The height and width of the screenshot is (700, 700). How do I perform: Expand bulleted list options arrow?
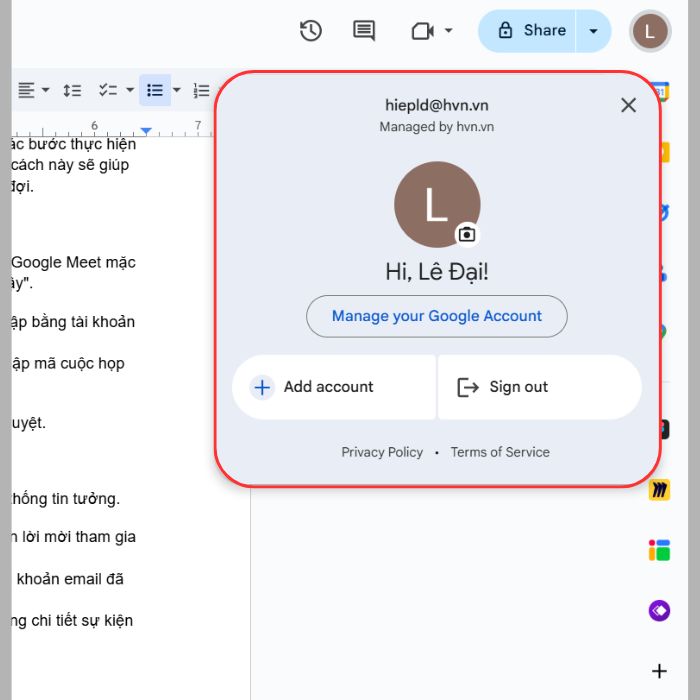(177, 90)
